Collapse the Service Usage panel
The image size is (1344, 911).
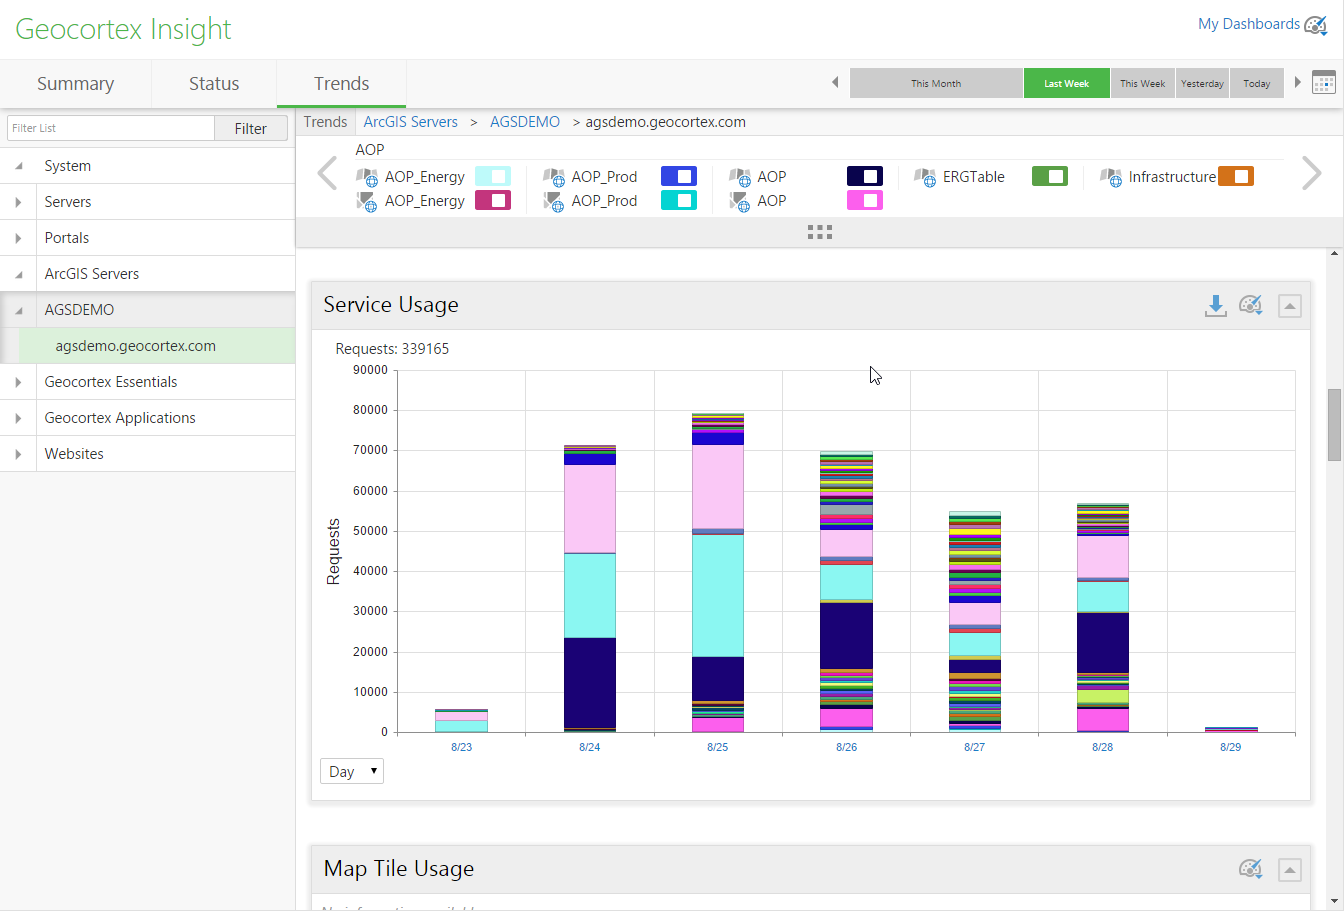(1290, 306)
